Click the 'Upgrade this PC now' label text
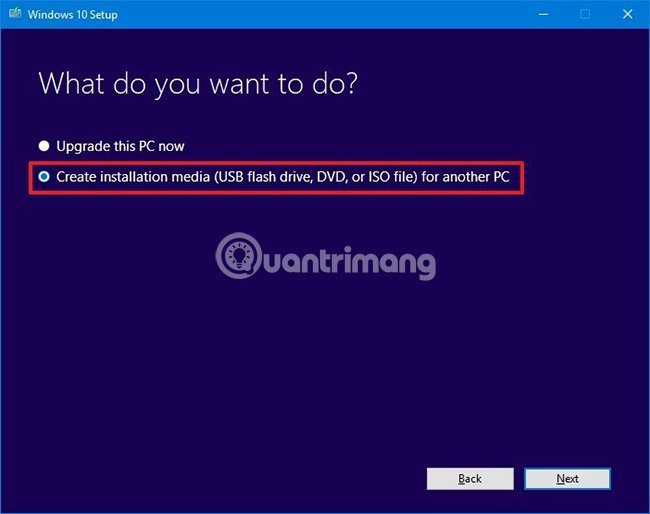The image size is (650, 514). pyautogui.click(x=120, y=146)
